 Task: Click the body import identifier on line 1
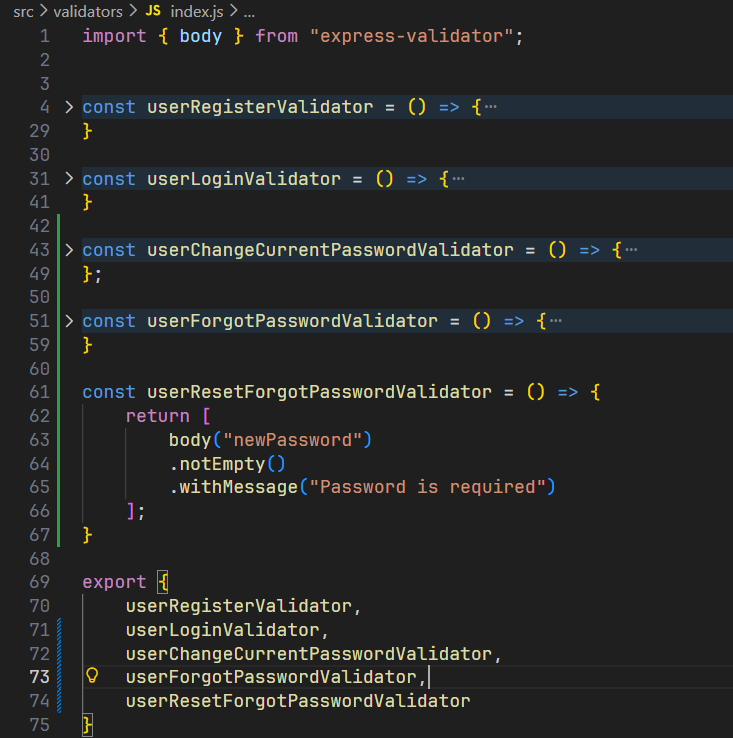[x=201, y=36]
